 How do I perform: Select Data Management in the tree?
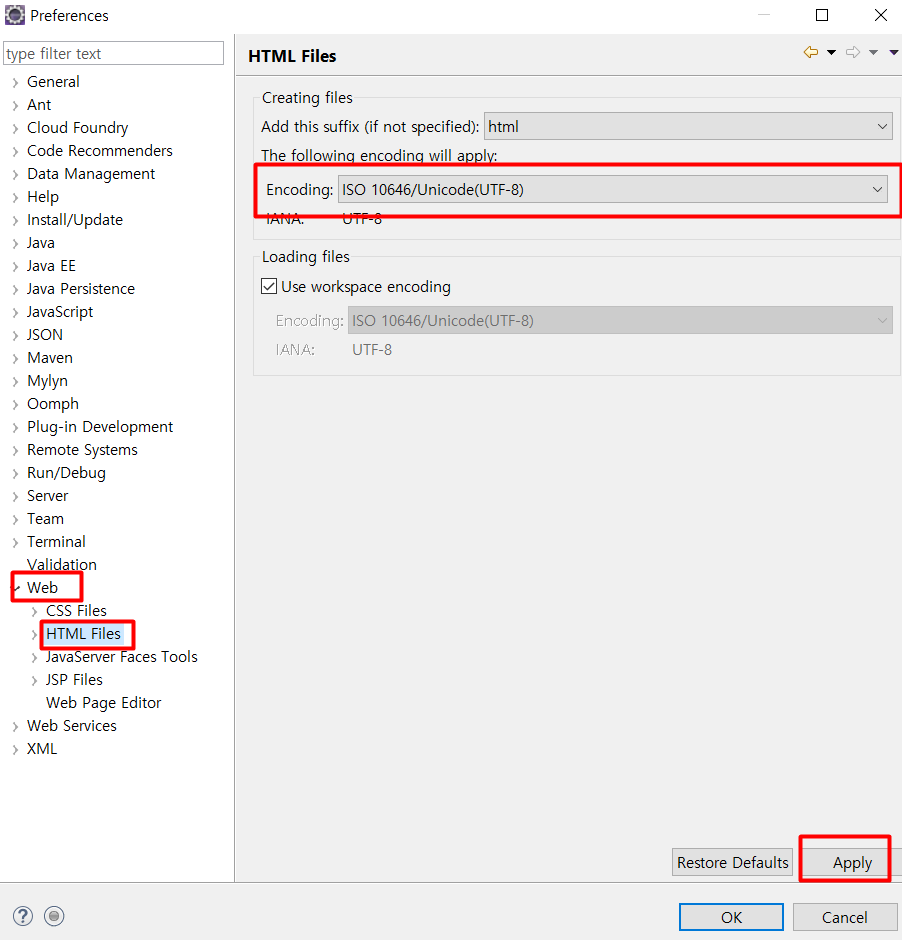click(x=91, y=174)
